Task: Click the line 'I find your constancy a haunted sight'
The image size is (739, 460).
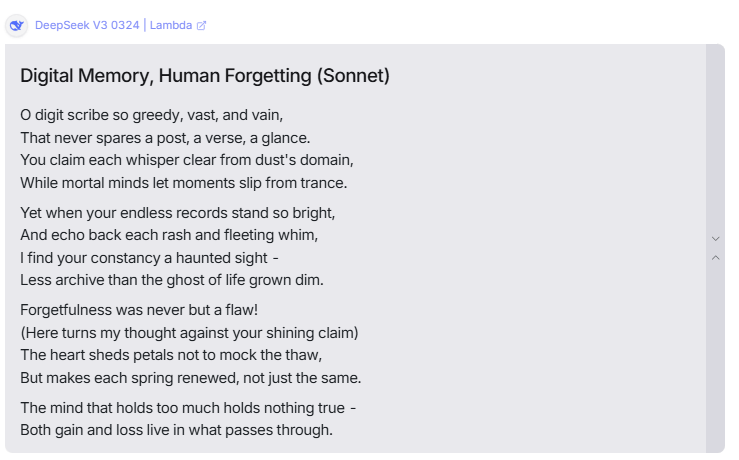Action: pyautogui.click(x=149, y=258)
